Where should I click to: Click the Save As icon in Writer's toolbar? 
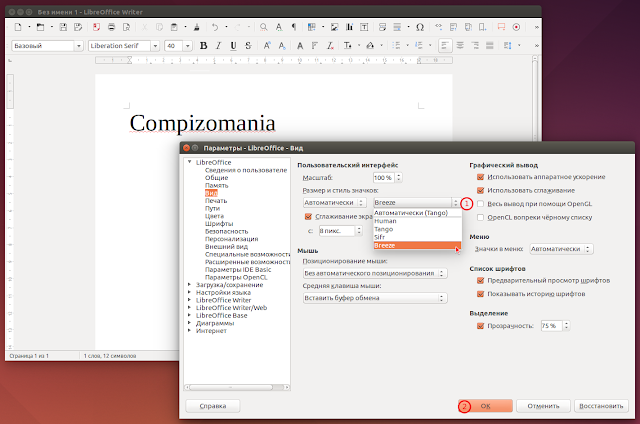(x=78, y=27)
